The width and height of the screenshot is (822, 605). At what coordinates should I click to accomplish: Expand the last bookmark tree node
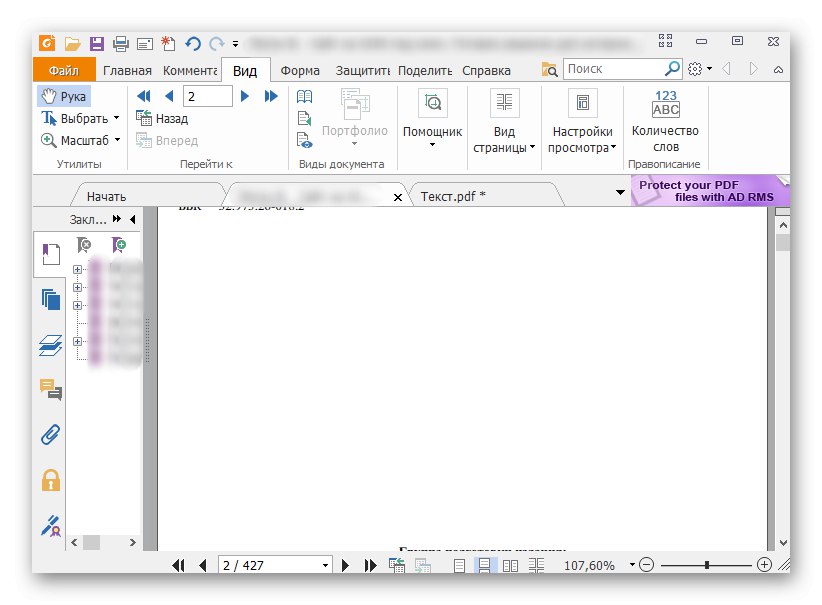(78, 341)
